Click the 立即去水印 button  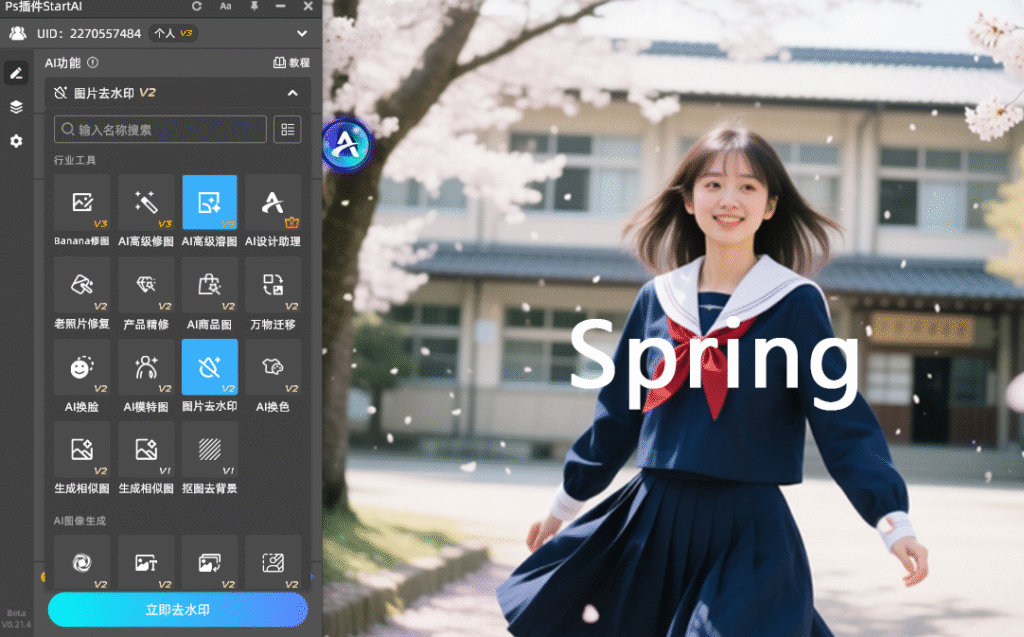point(178,609)
